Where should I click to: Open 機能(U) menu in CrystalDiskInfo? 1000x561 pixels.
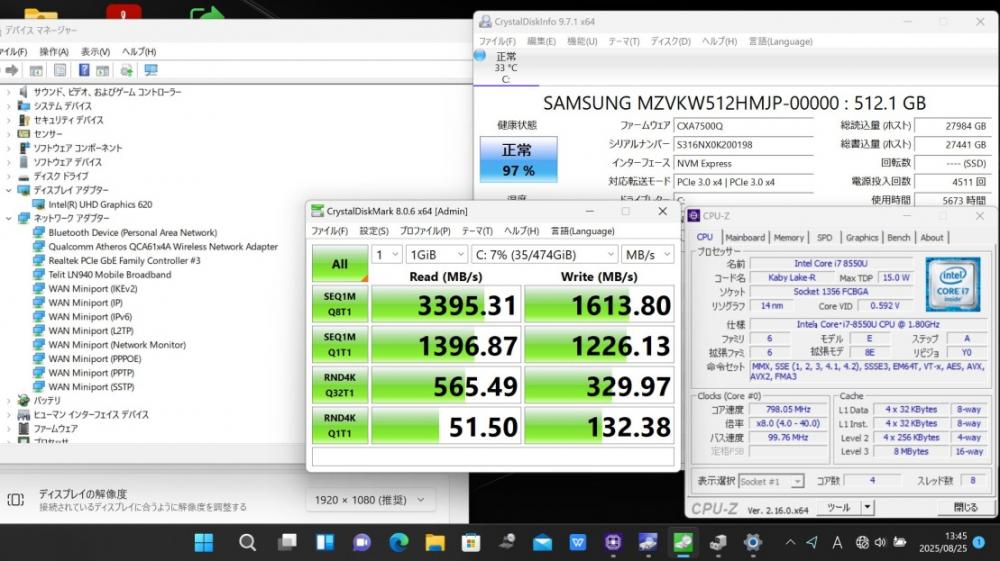(582, 41)
